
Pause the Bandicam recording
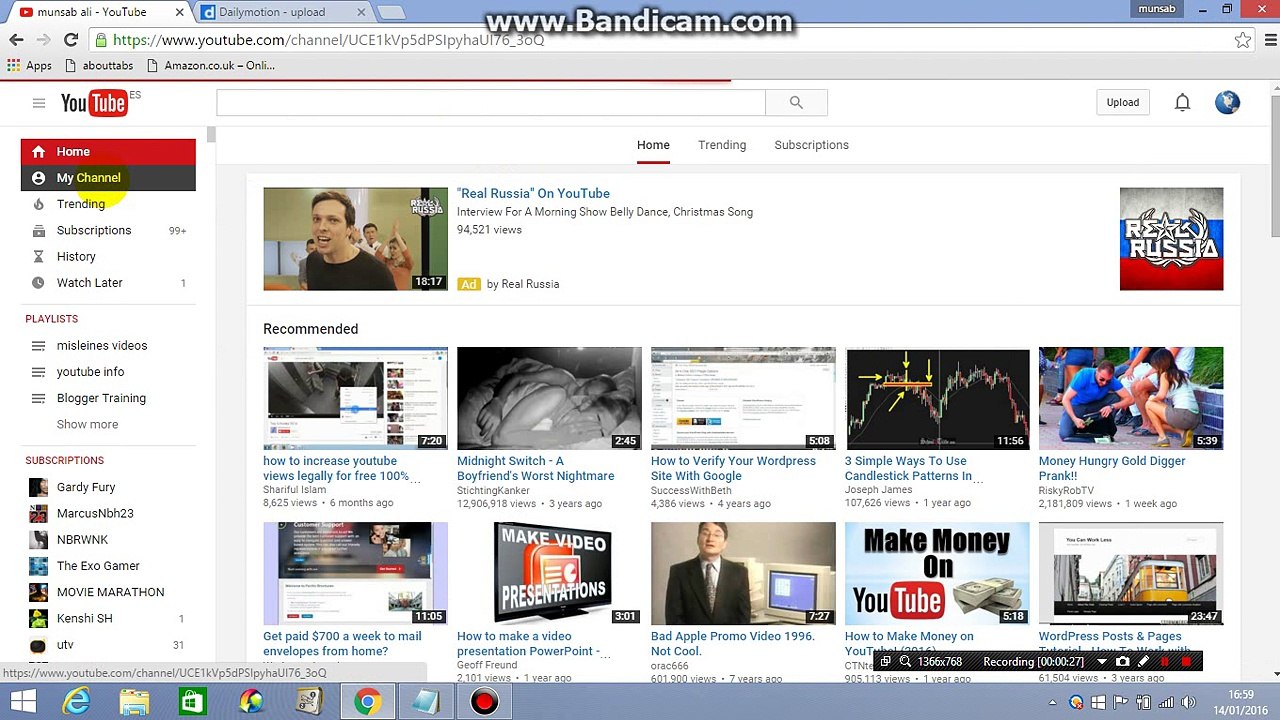[x=1165, y=662]
